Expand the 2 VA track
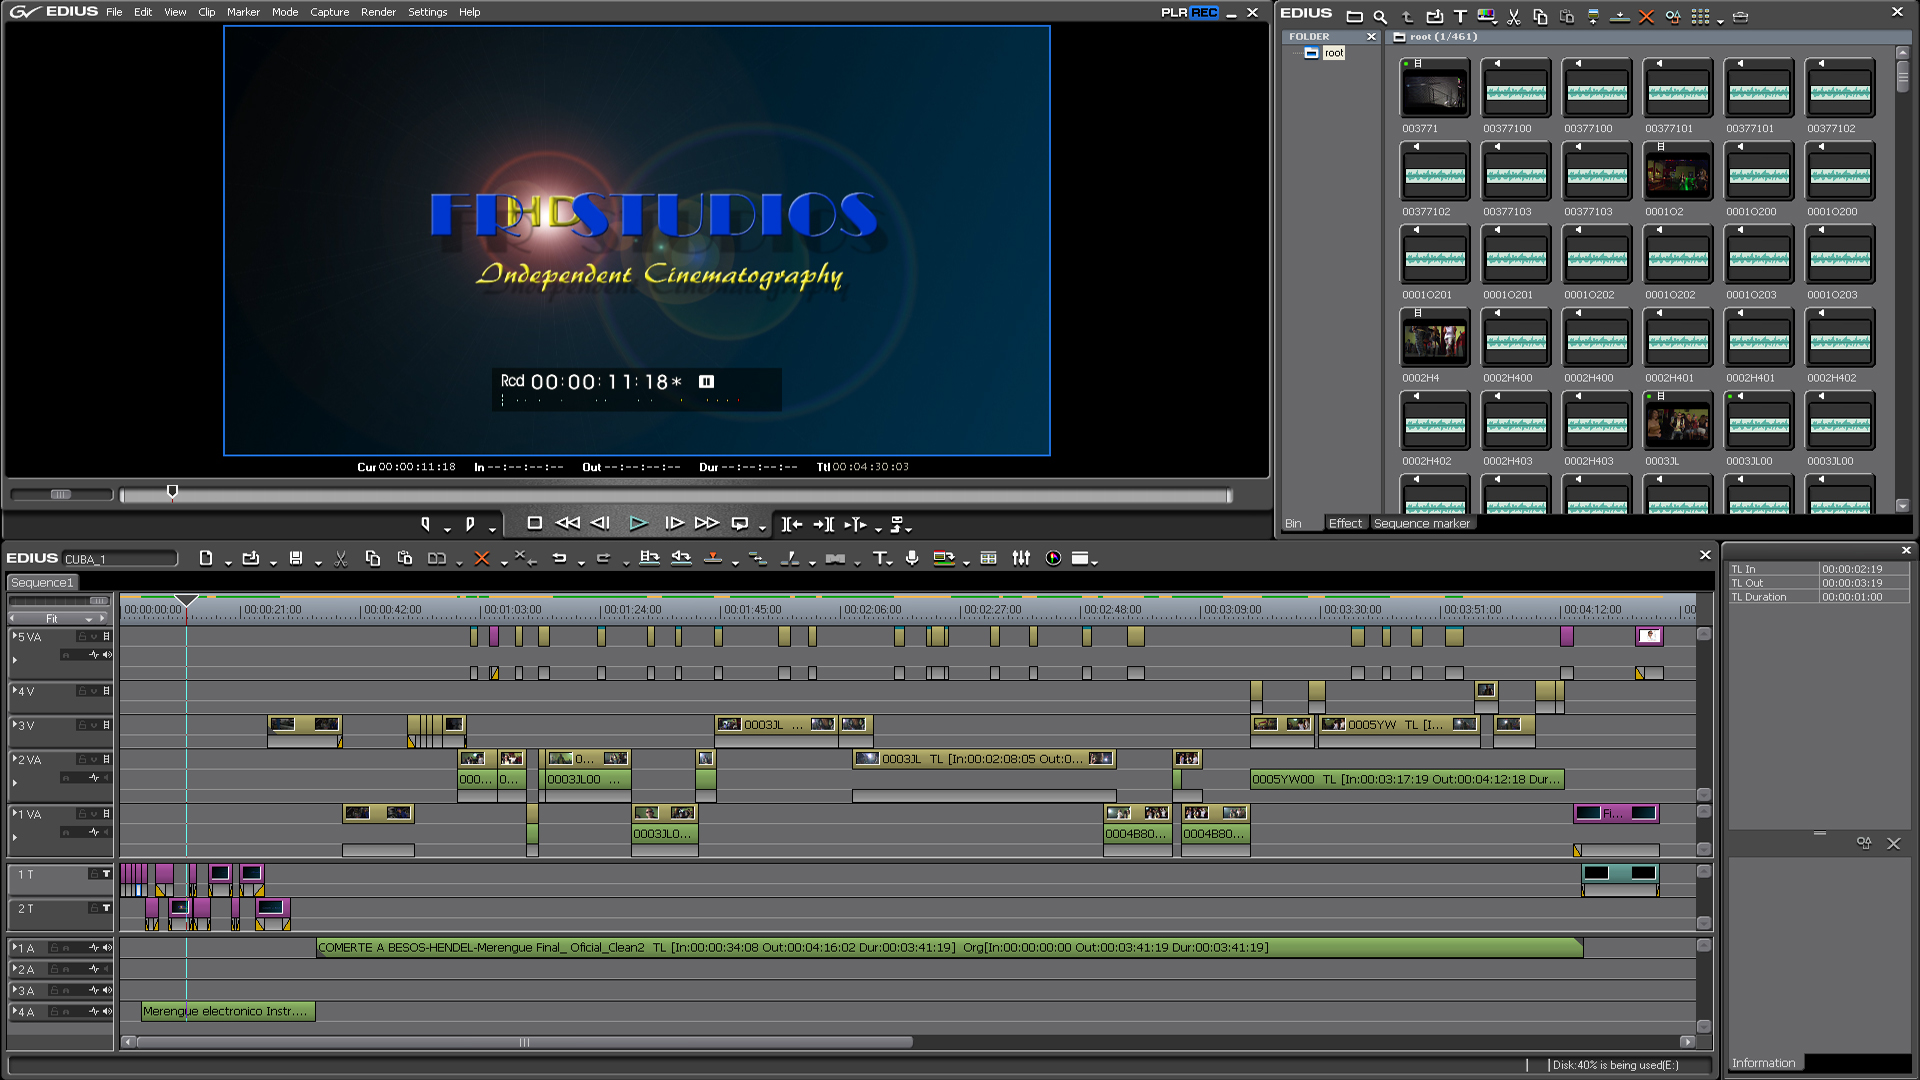This screenshot has width=1920, height=1080. 15,759
